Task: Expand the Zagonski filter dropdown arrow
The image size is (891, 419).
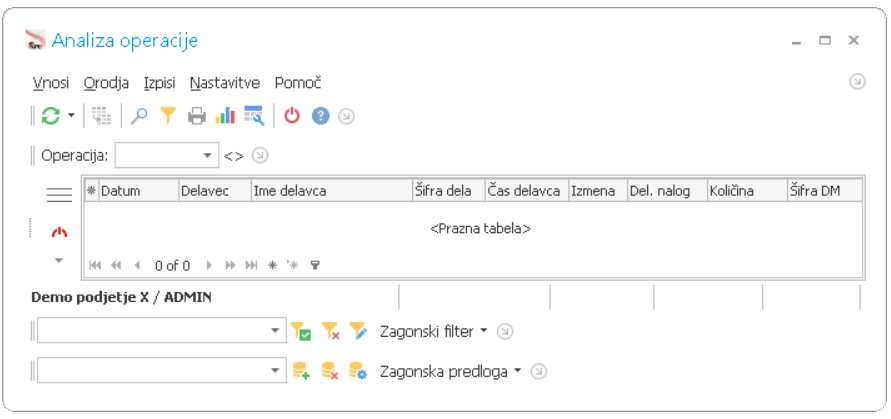Action: (484, 330)
